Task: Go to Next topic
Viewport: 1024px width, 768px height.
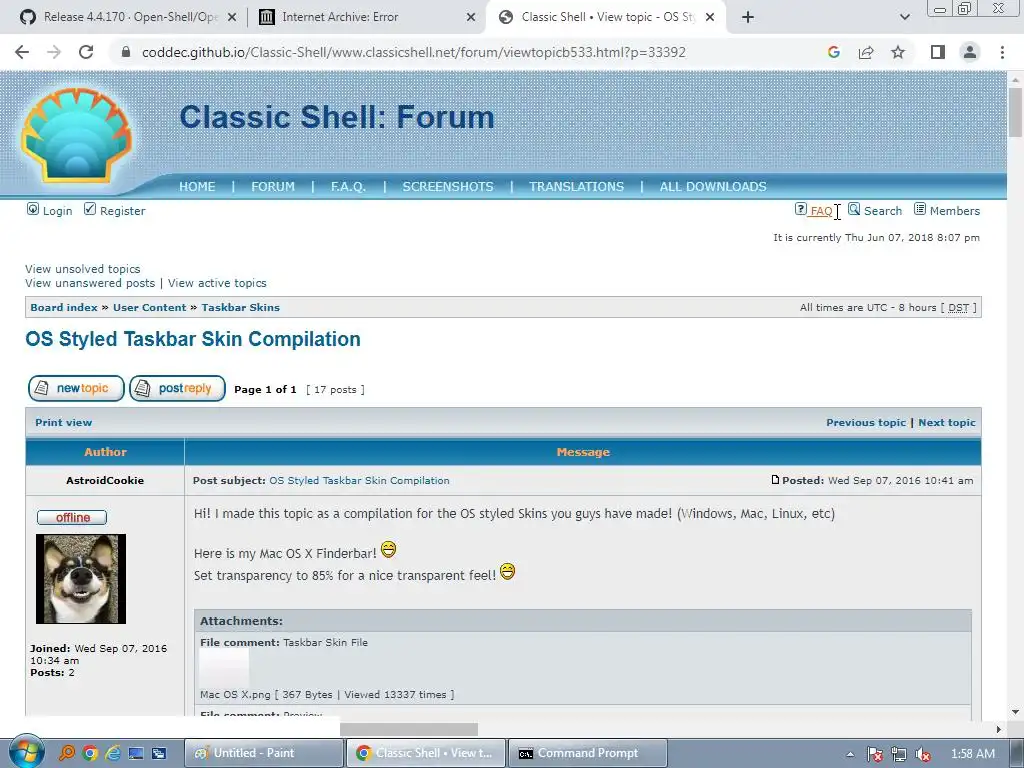Action: tap(947, 423)
